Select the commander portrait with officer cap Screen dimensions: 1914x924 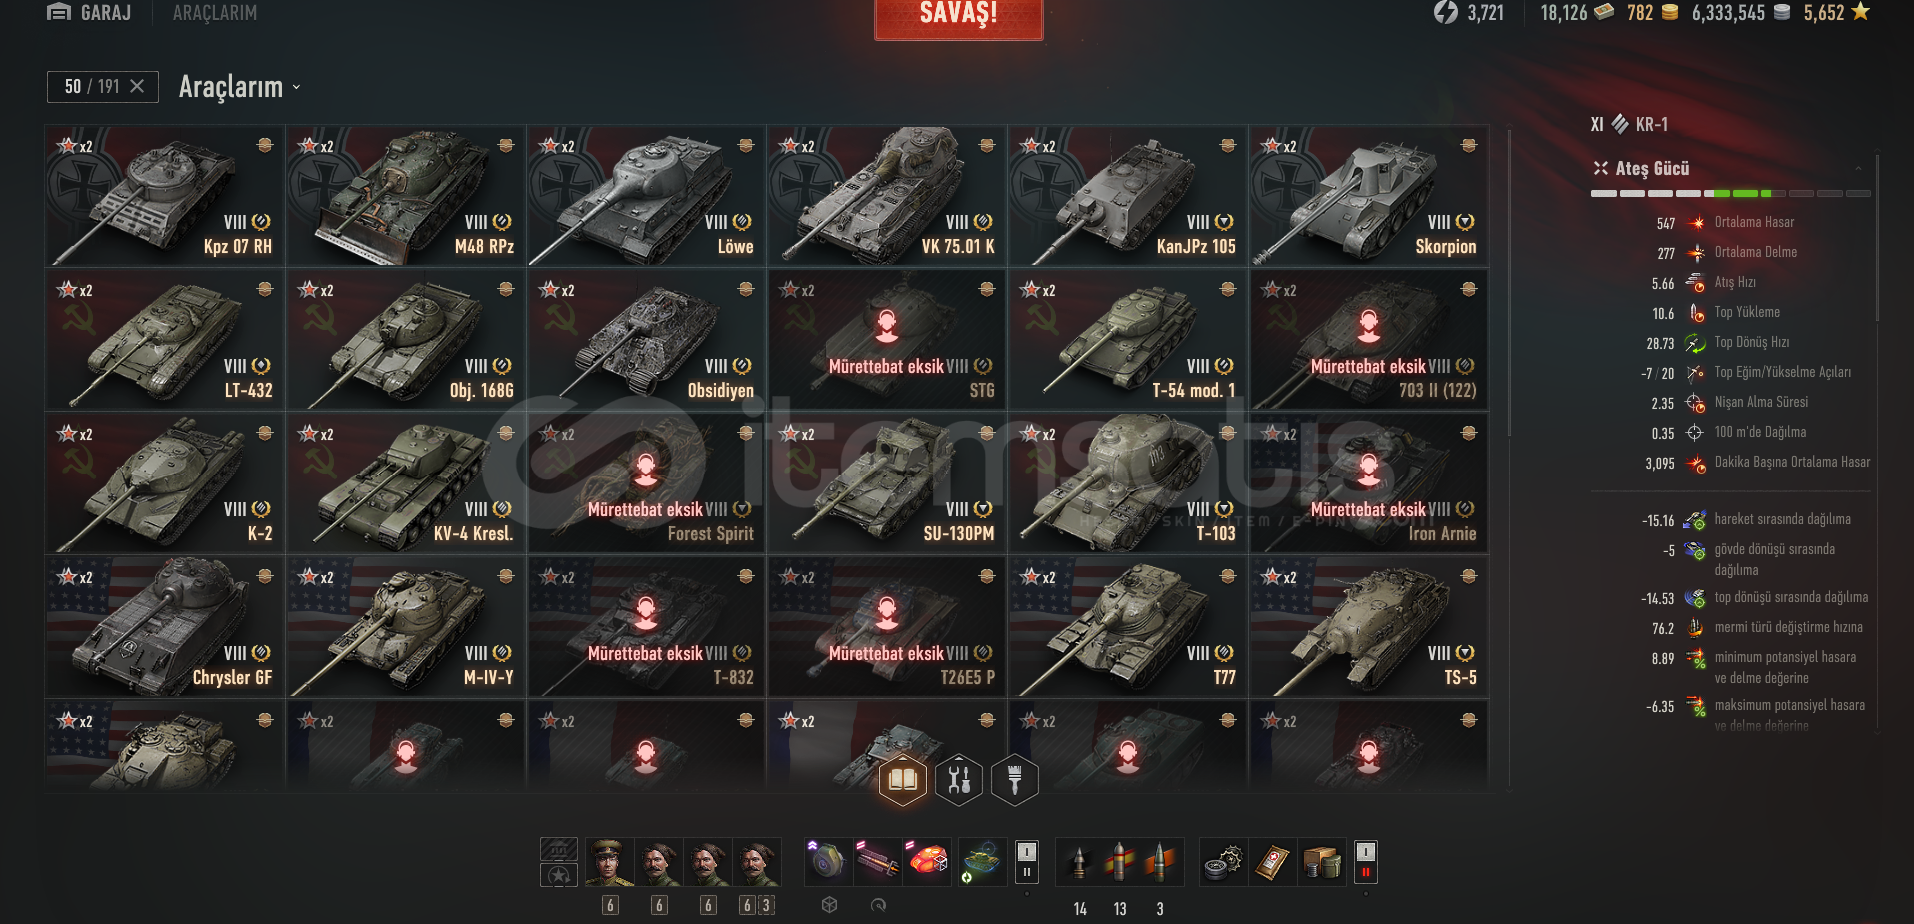[610, 862]
